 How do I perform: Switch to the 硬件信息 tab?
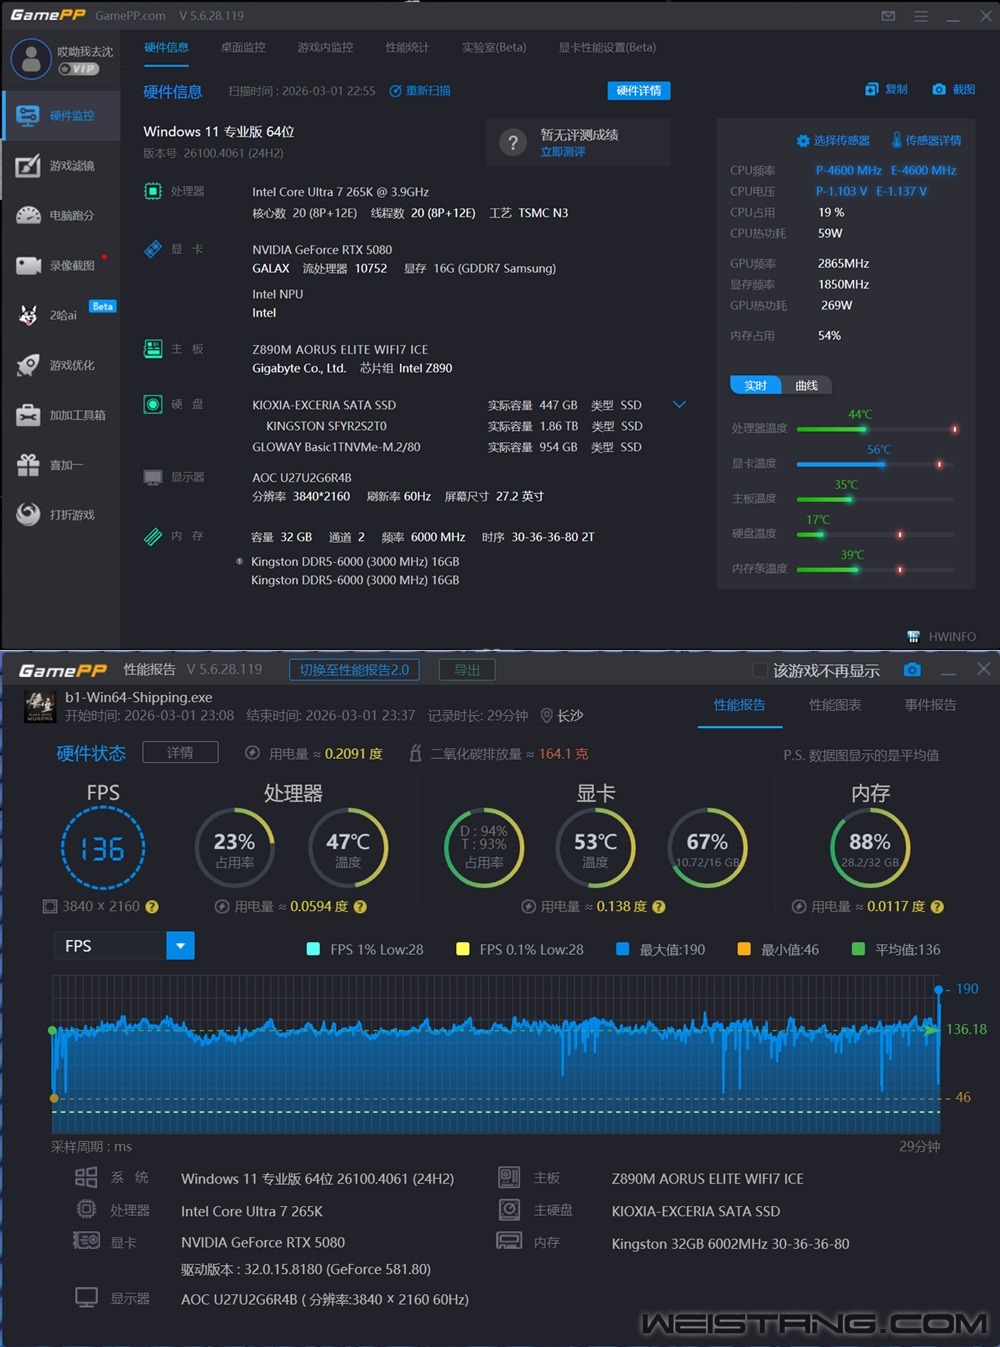[x=166, y=47]
